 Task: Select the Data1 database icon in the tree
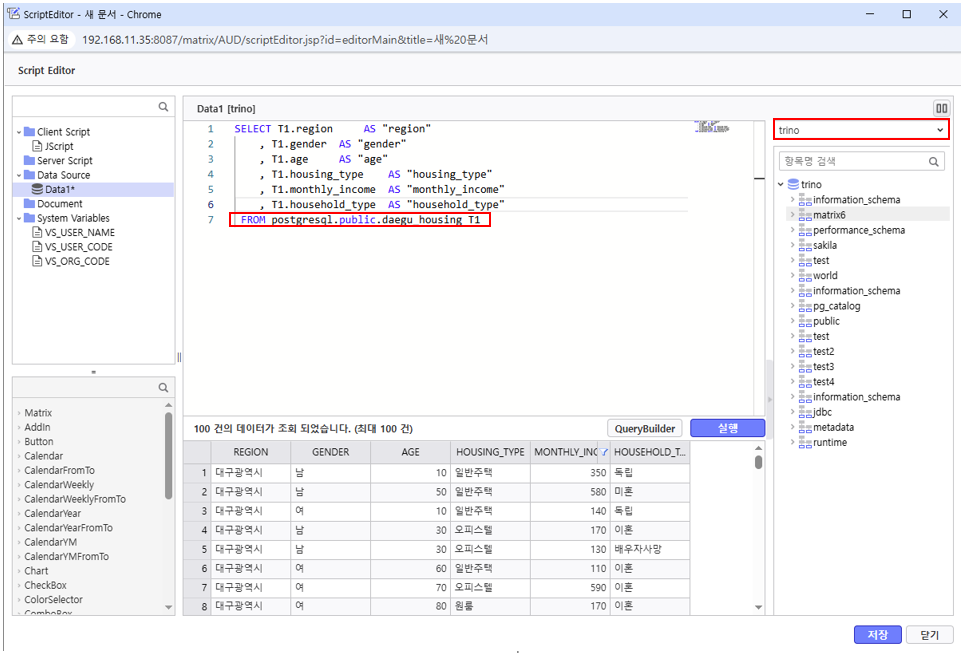pyautogui.click(x=37, y=189)
